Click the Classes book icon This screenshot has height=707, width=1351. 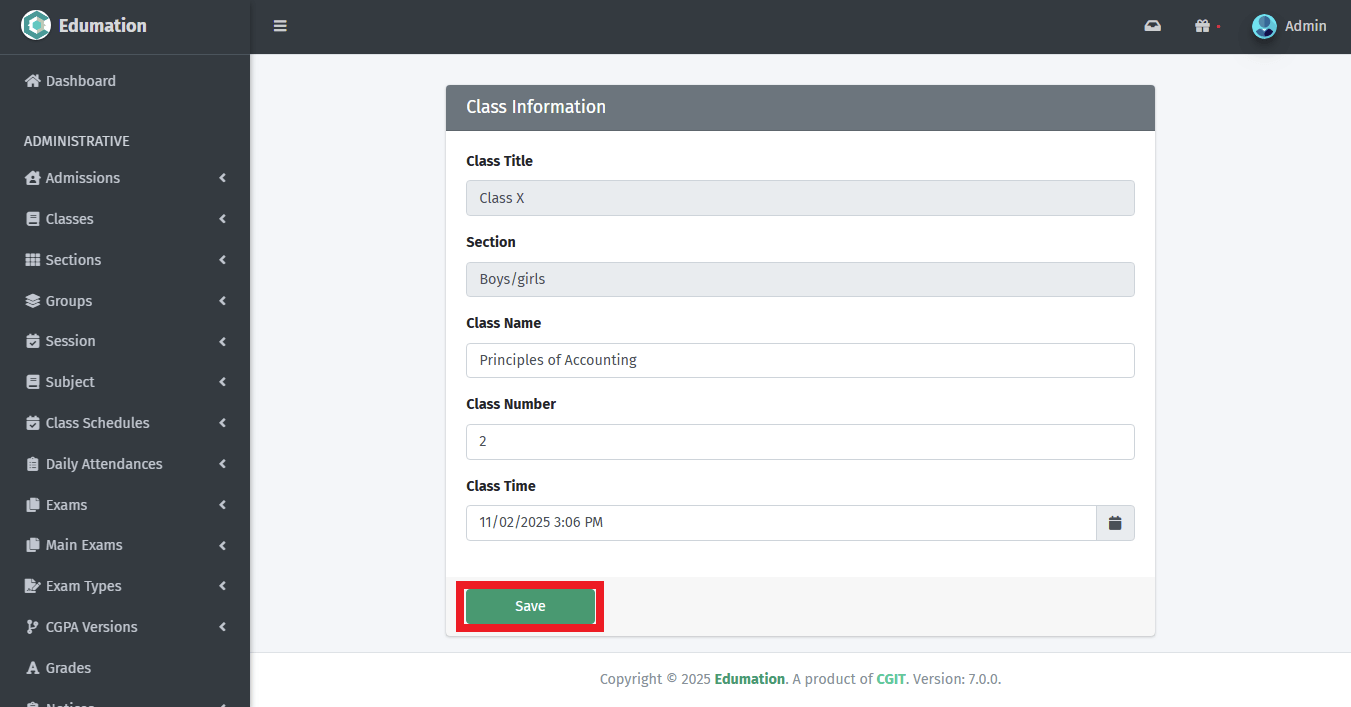(x=33, y=219)
